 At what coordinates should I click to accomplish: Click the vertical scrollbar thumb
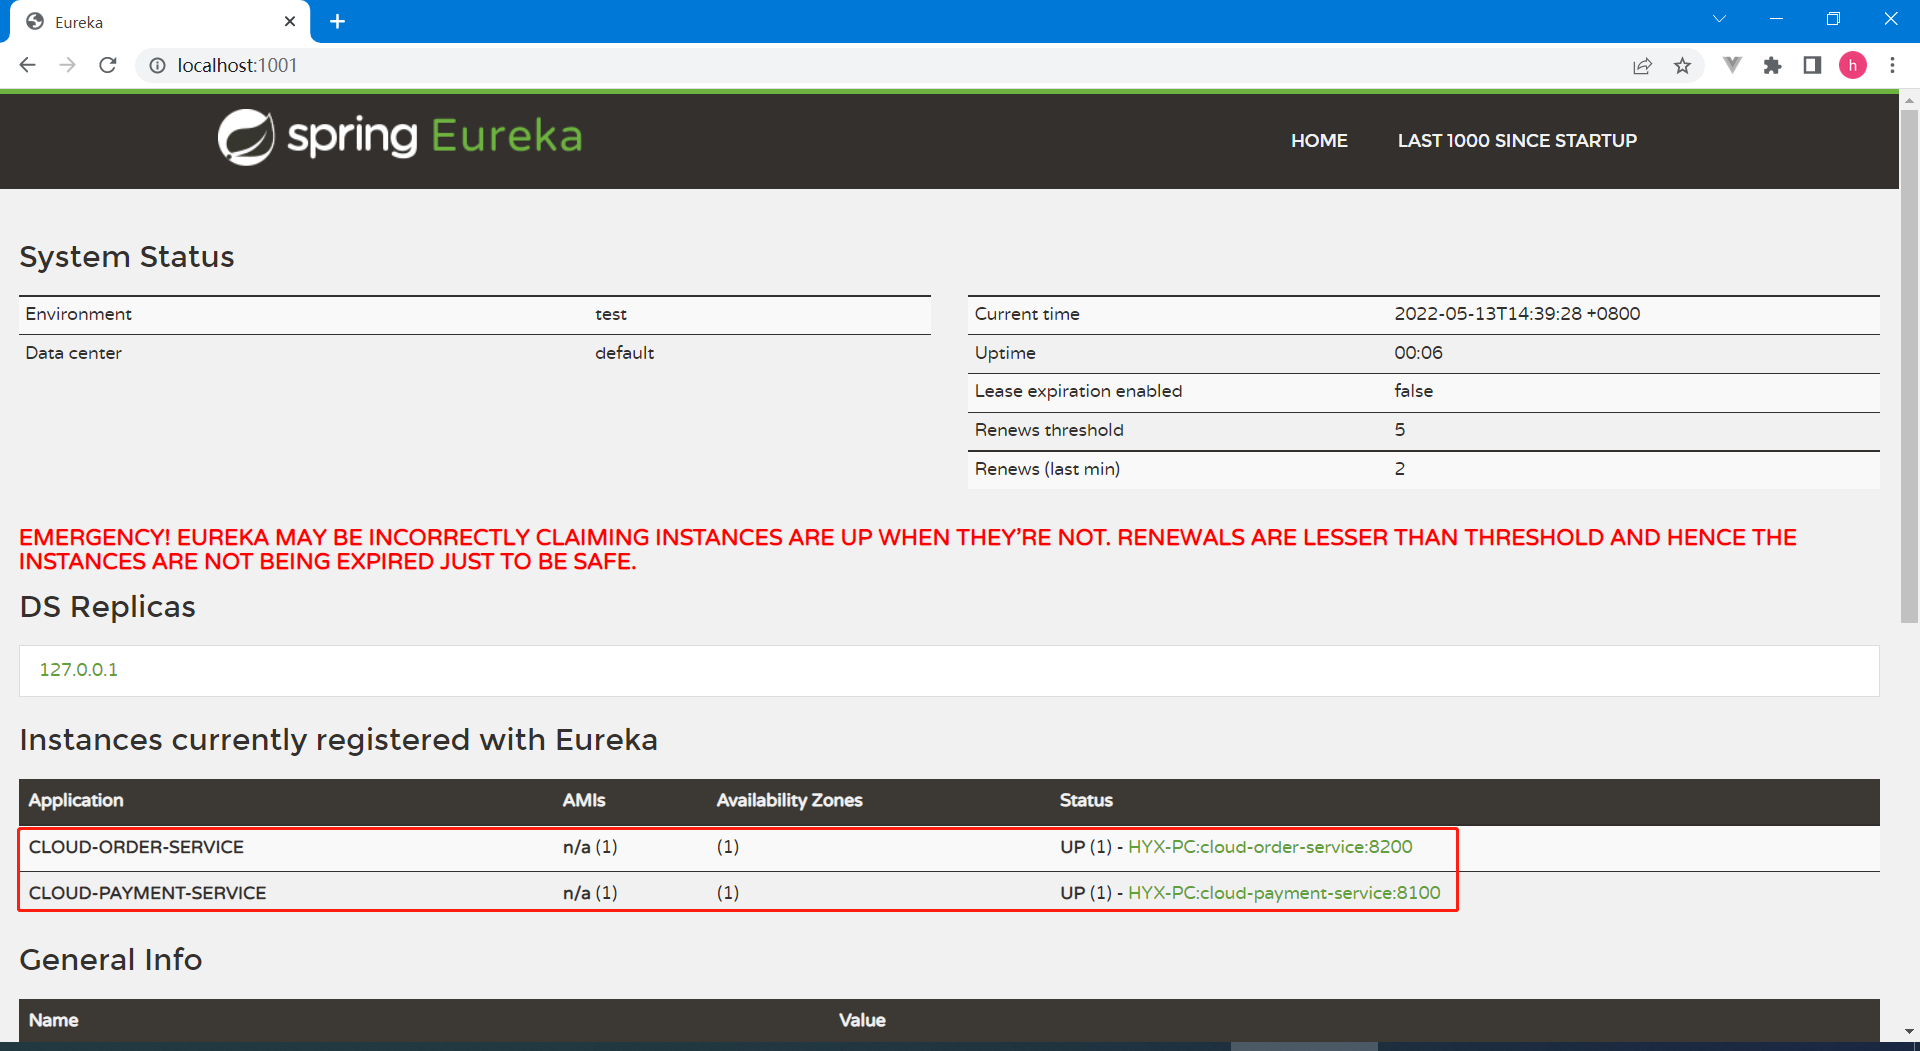(x=1909, y=365)
